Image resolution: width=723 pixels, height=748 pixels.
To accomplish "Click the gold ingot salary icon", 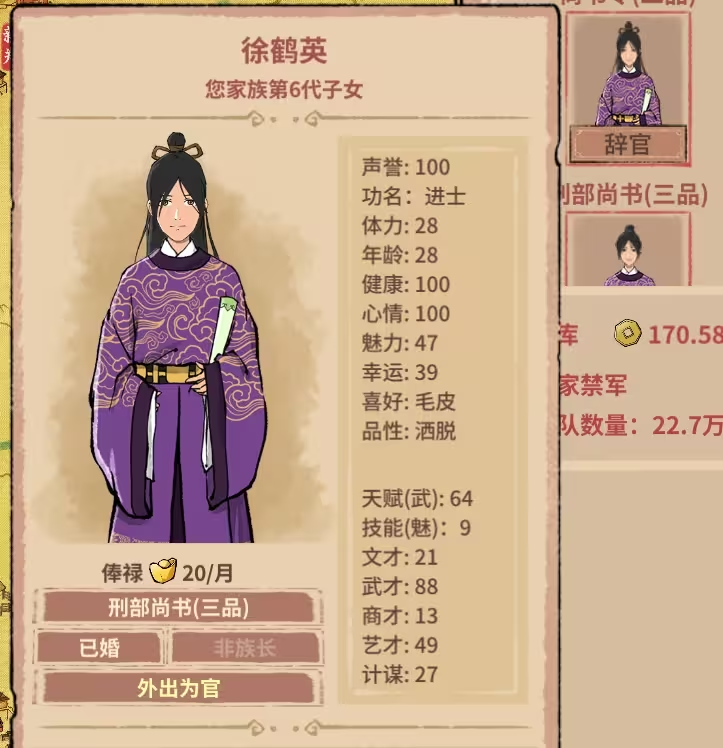I will pyautogui.click(x=163, y=571).
